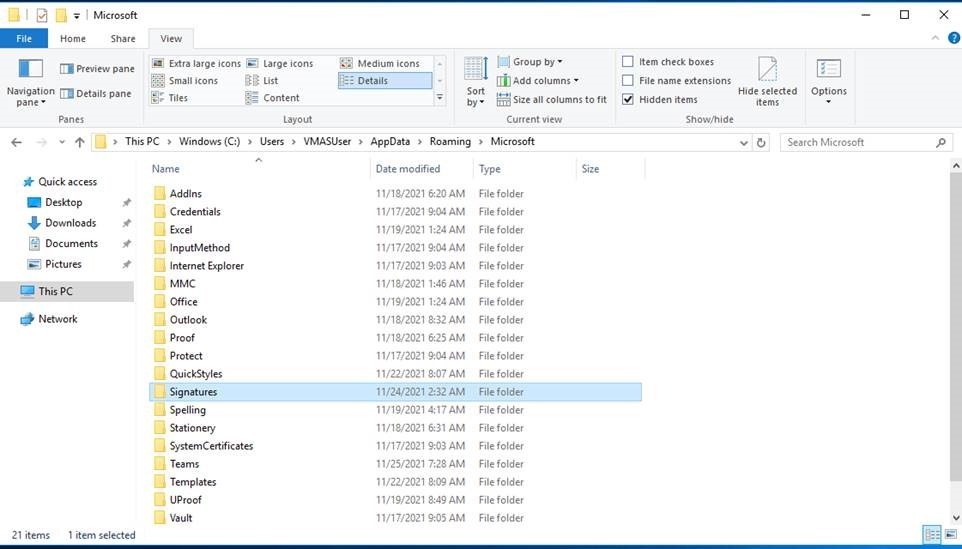Screen dimensions: 962x549
Task: Go back with the Back arrow
Action: tap(17, 142)
